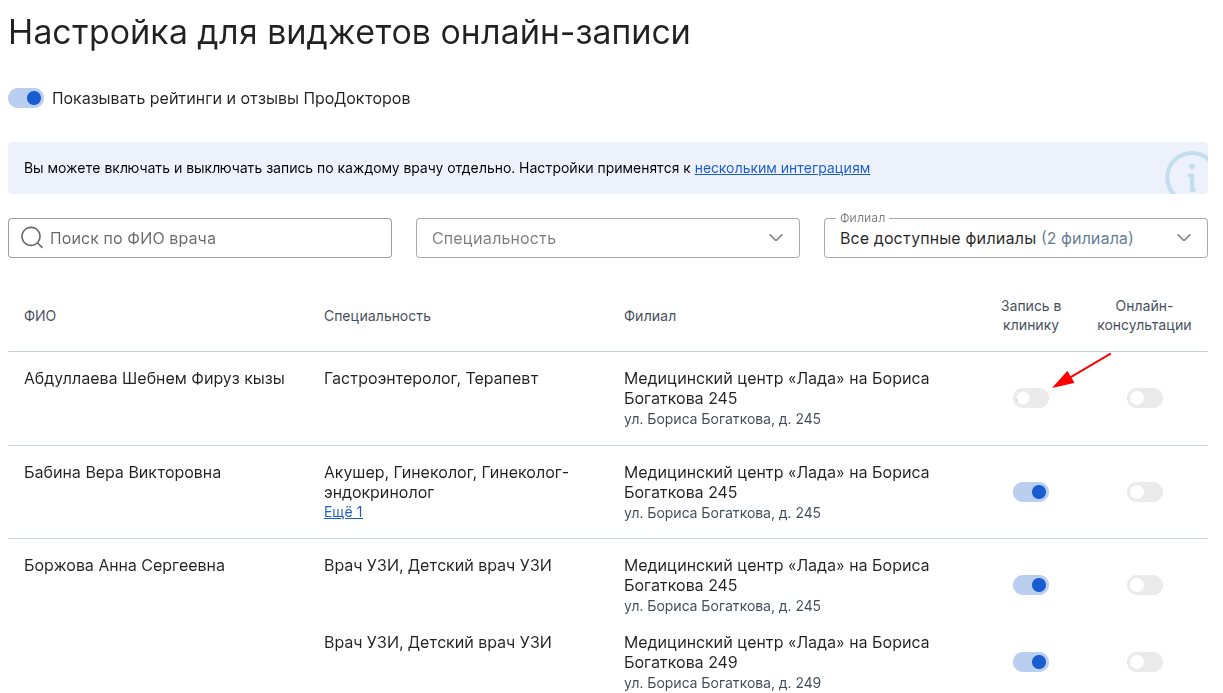Screen dimensions: 1223x693
Task: Click the ФИО column header
Action: tap(40, 316)
